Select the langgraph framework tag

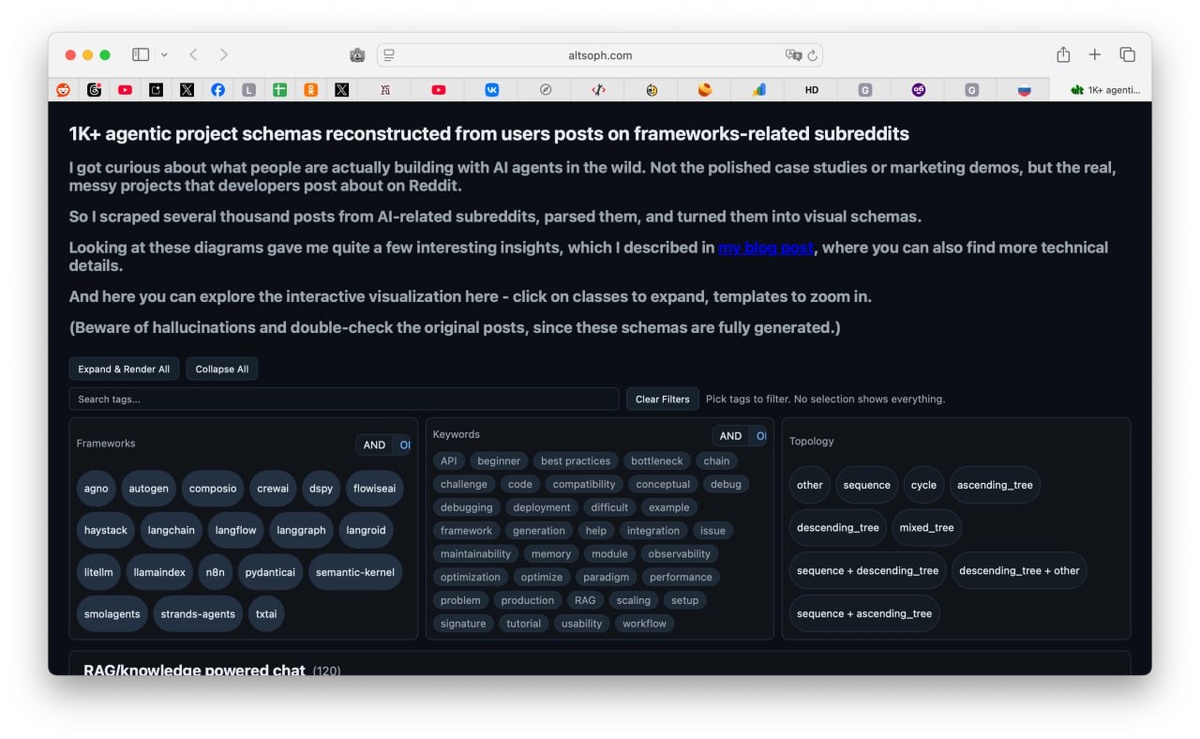coord(301,530)
